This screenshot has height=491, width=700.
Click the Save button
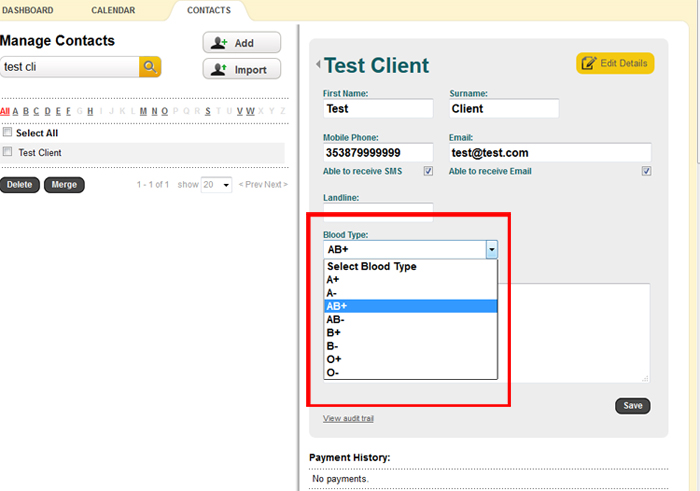tap(633, 406)
